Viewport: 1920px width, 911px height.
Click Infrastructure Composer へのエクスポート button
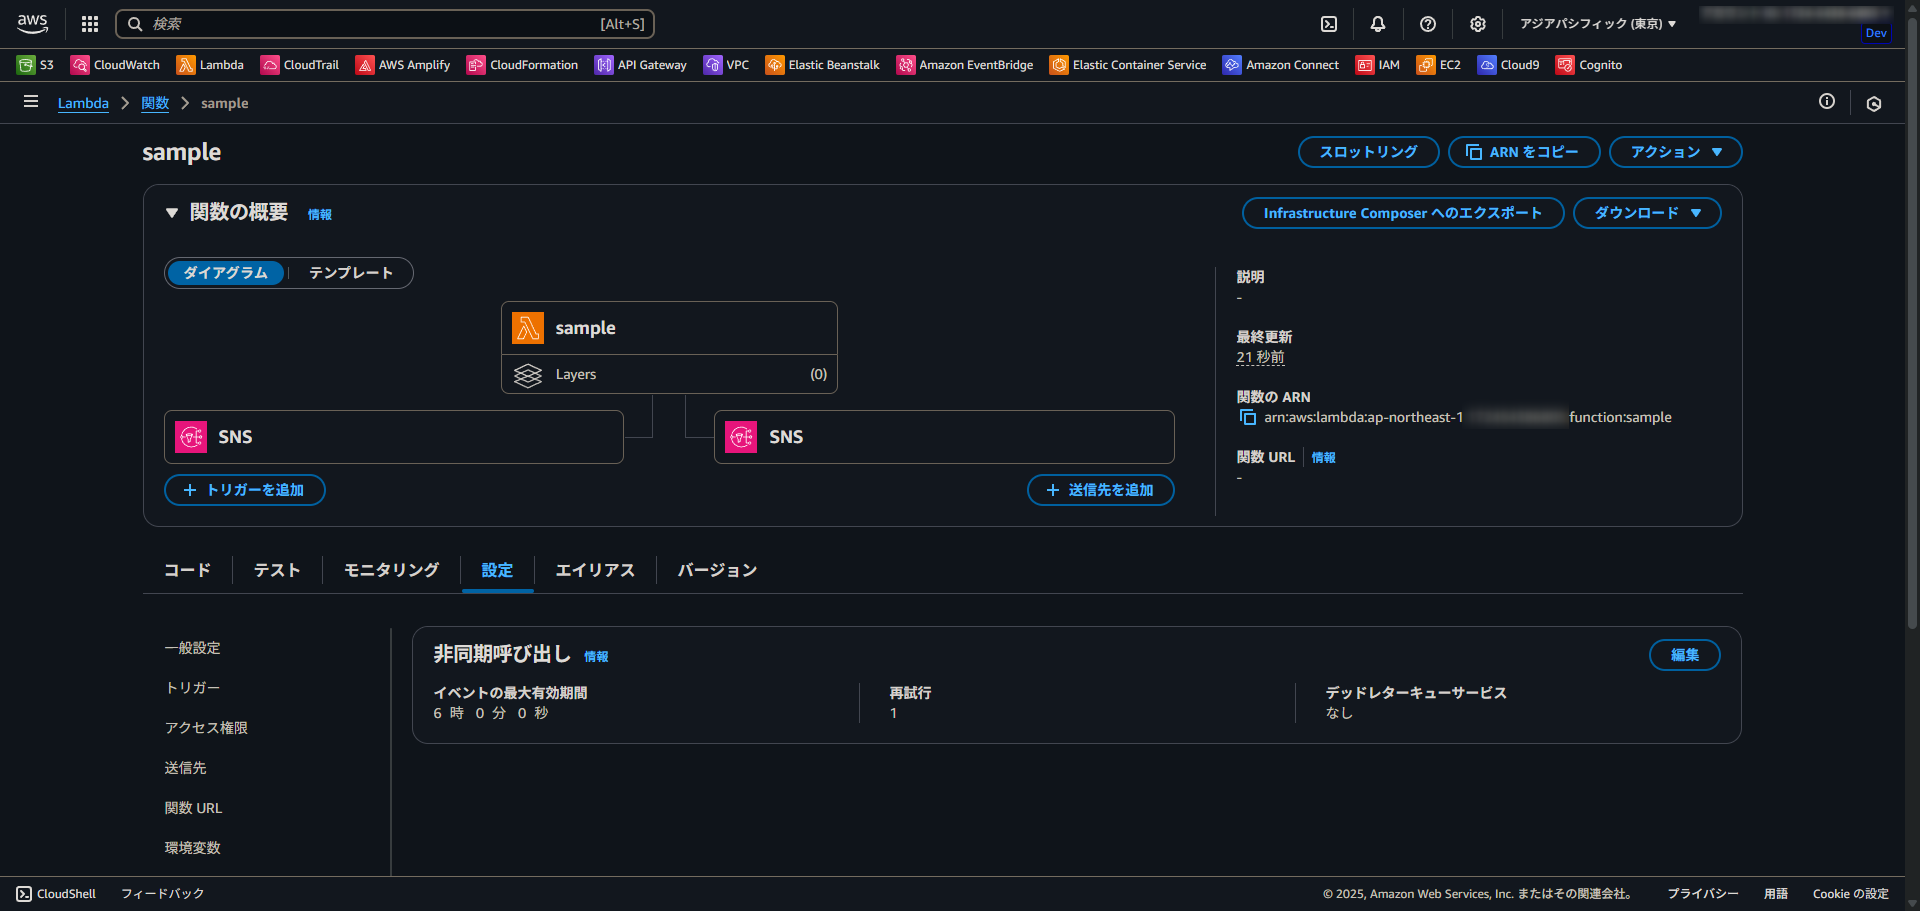tap(1403, 213)
